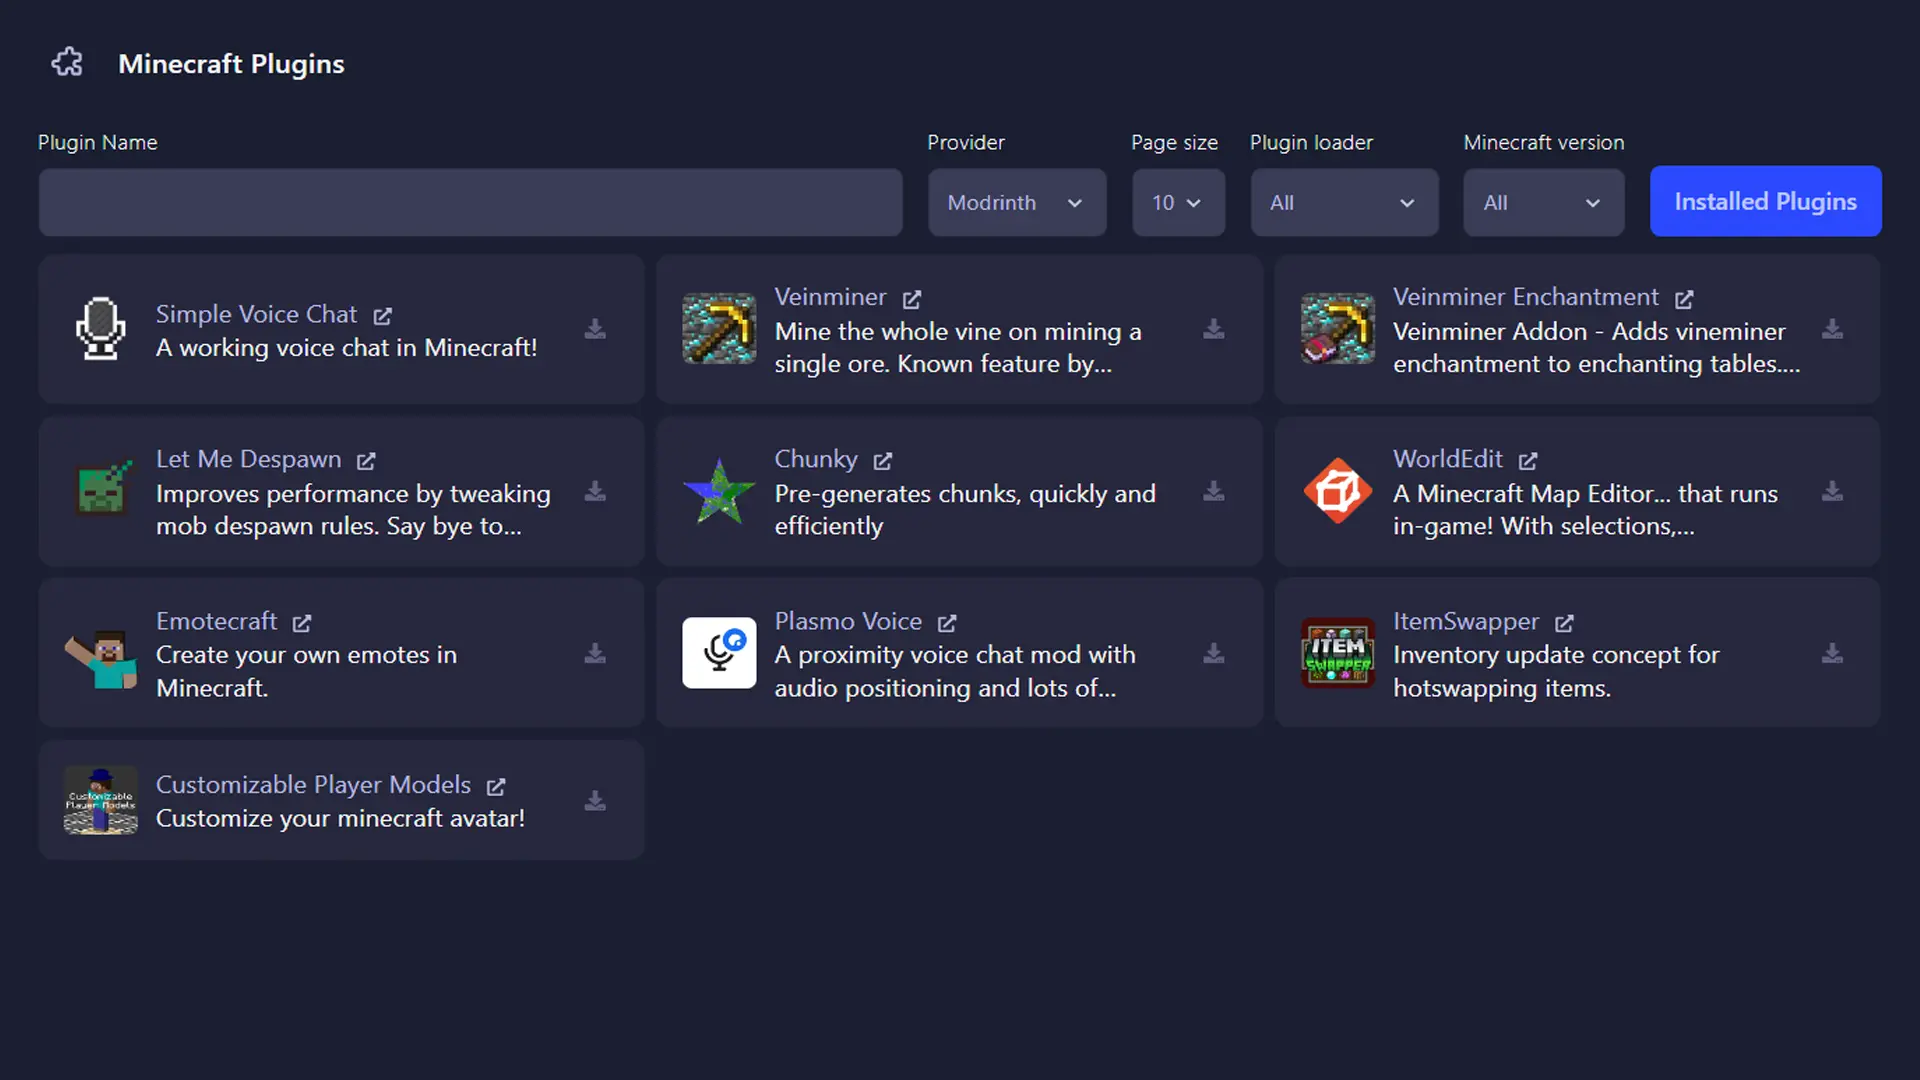Select the Let Me Despawn thumbnail
This screenshot has width=1920, height=1080.
[100, 491]
